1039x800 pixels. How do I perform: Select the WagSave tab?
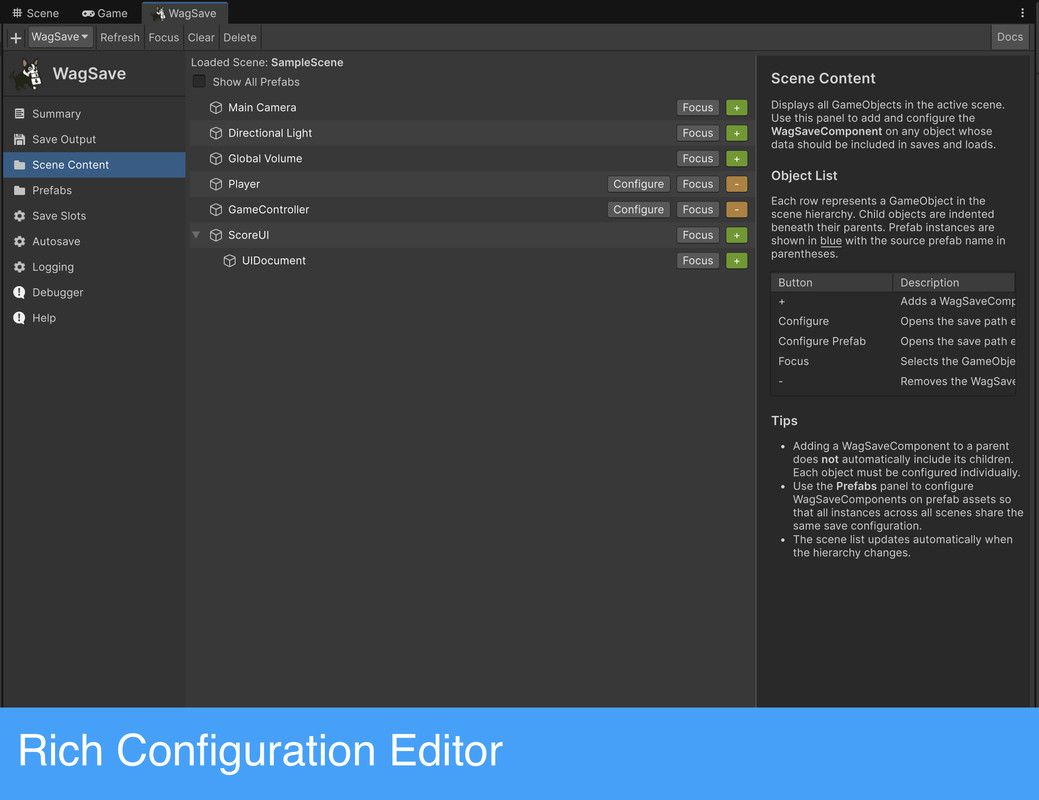(185, 13)
